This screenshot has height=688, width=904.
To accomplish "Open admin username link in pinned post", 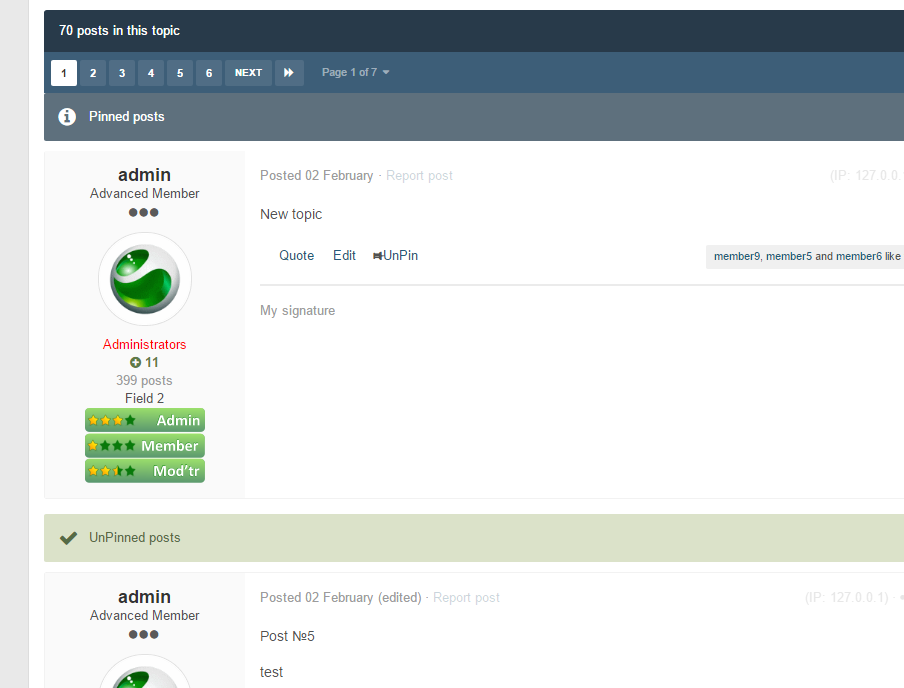I will [145, 175].
